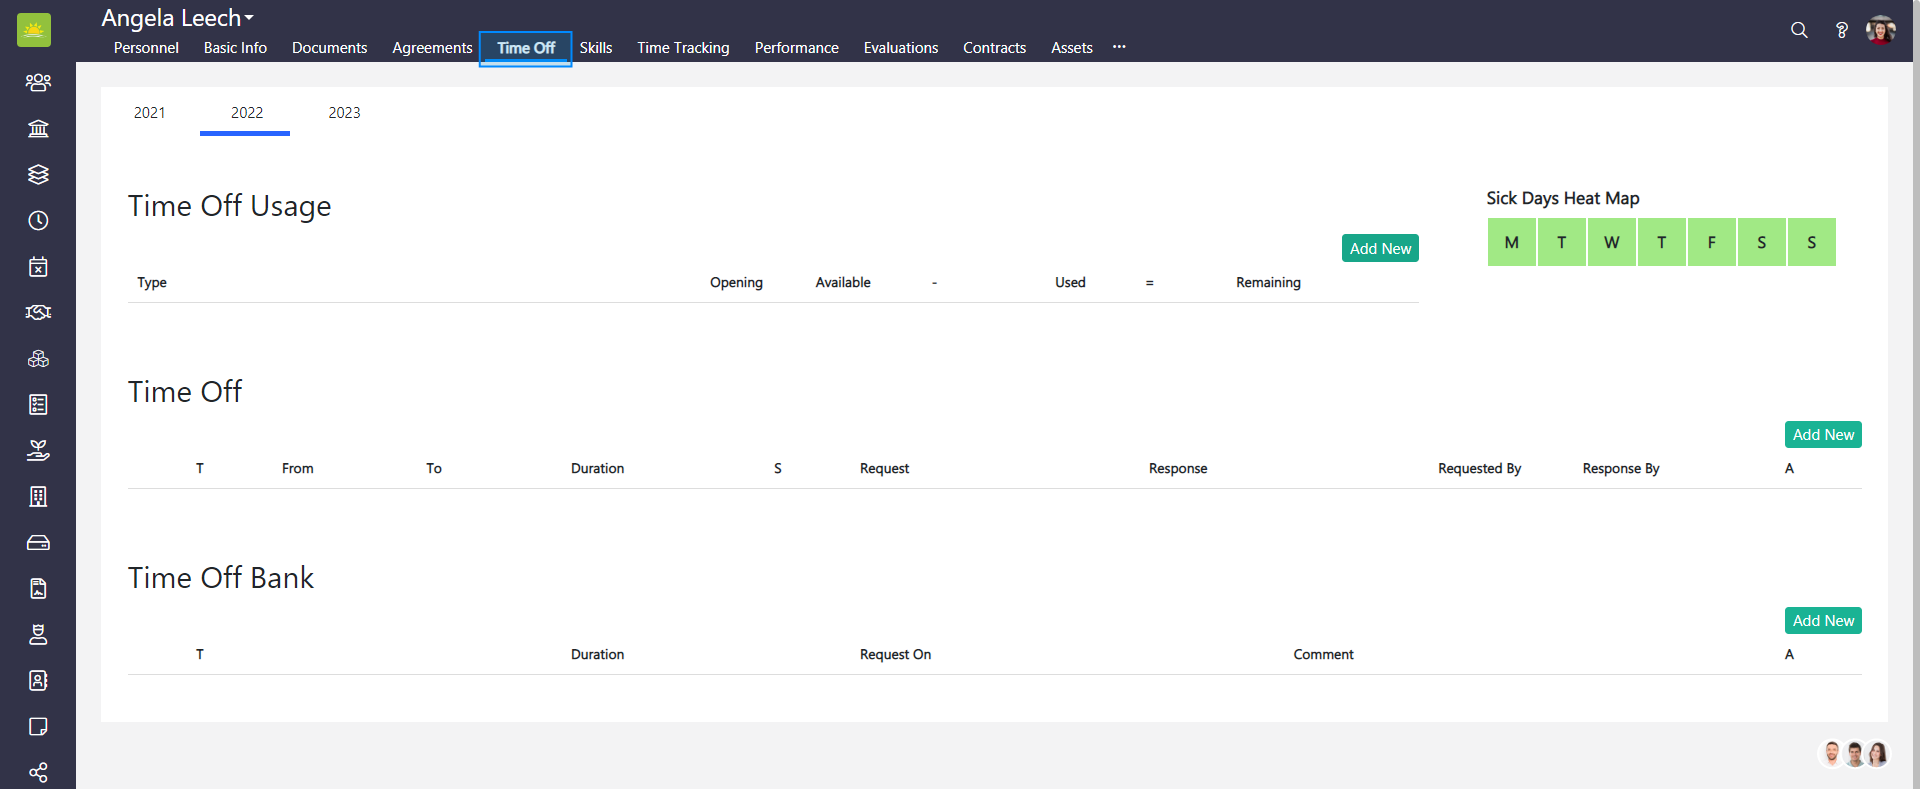1920x789 pixels.
Task: Open the user profile avatar menu
Action: click(x=1880, y=30)
